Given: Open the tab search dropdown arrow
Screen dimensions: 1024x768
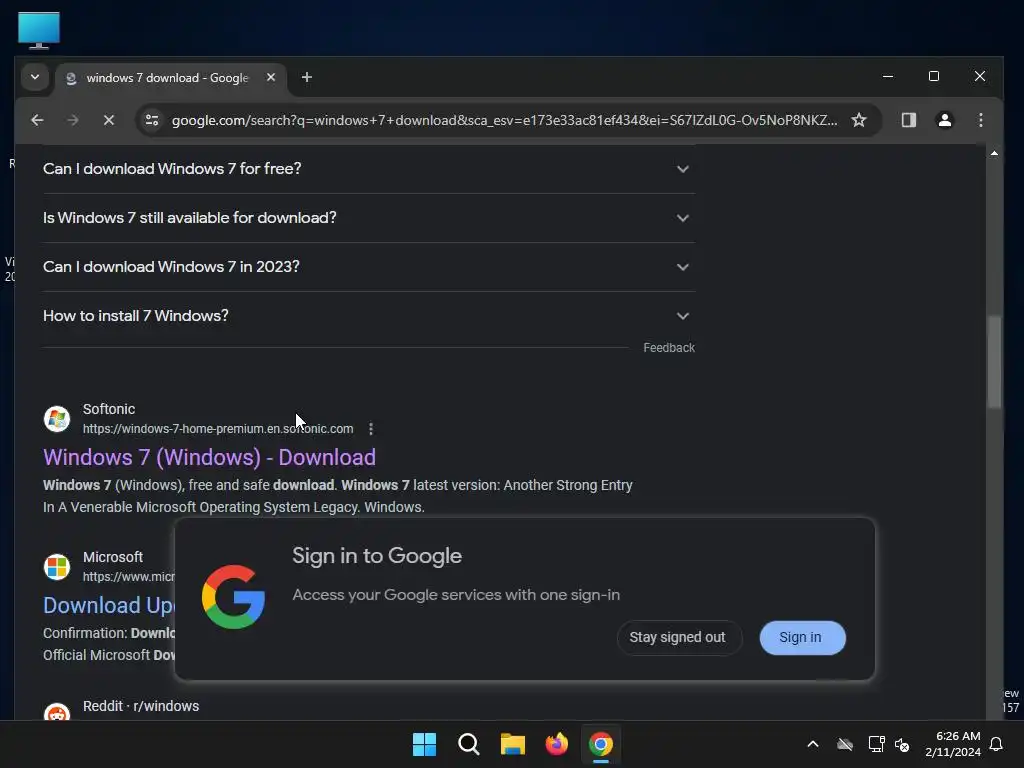Looking at the screenshot, I should pos(35,77).
